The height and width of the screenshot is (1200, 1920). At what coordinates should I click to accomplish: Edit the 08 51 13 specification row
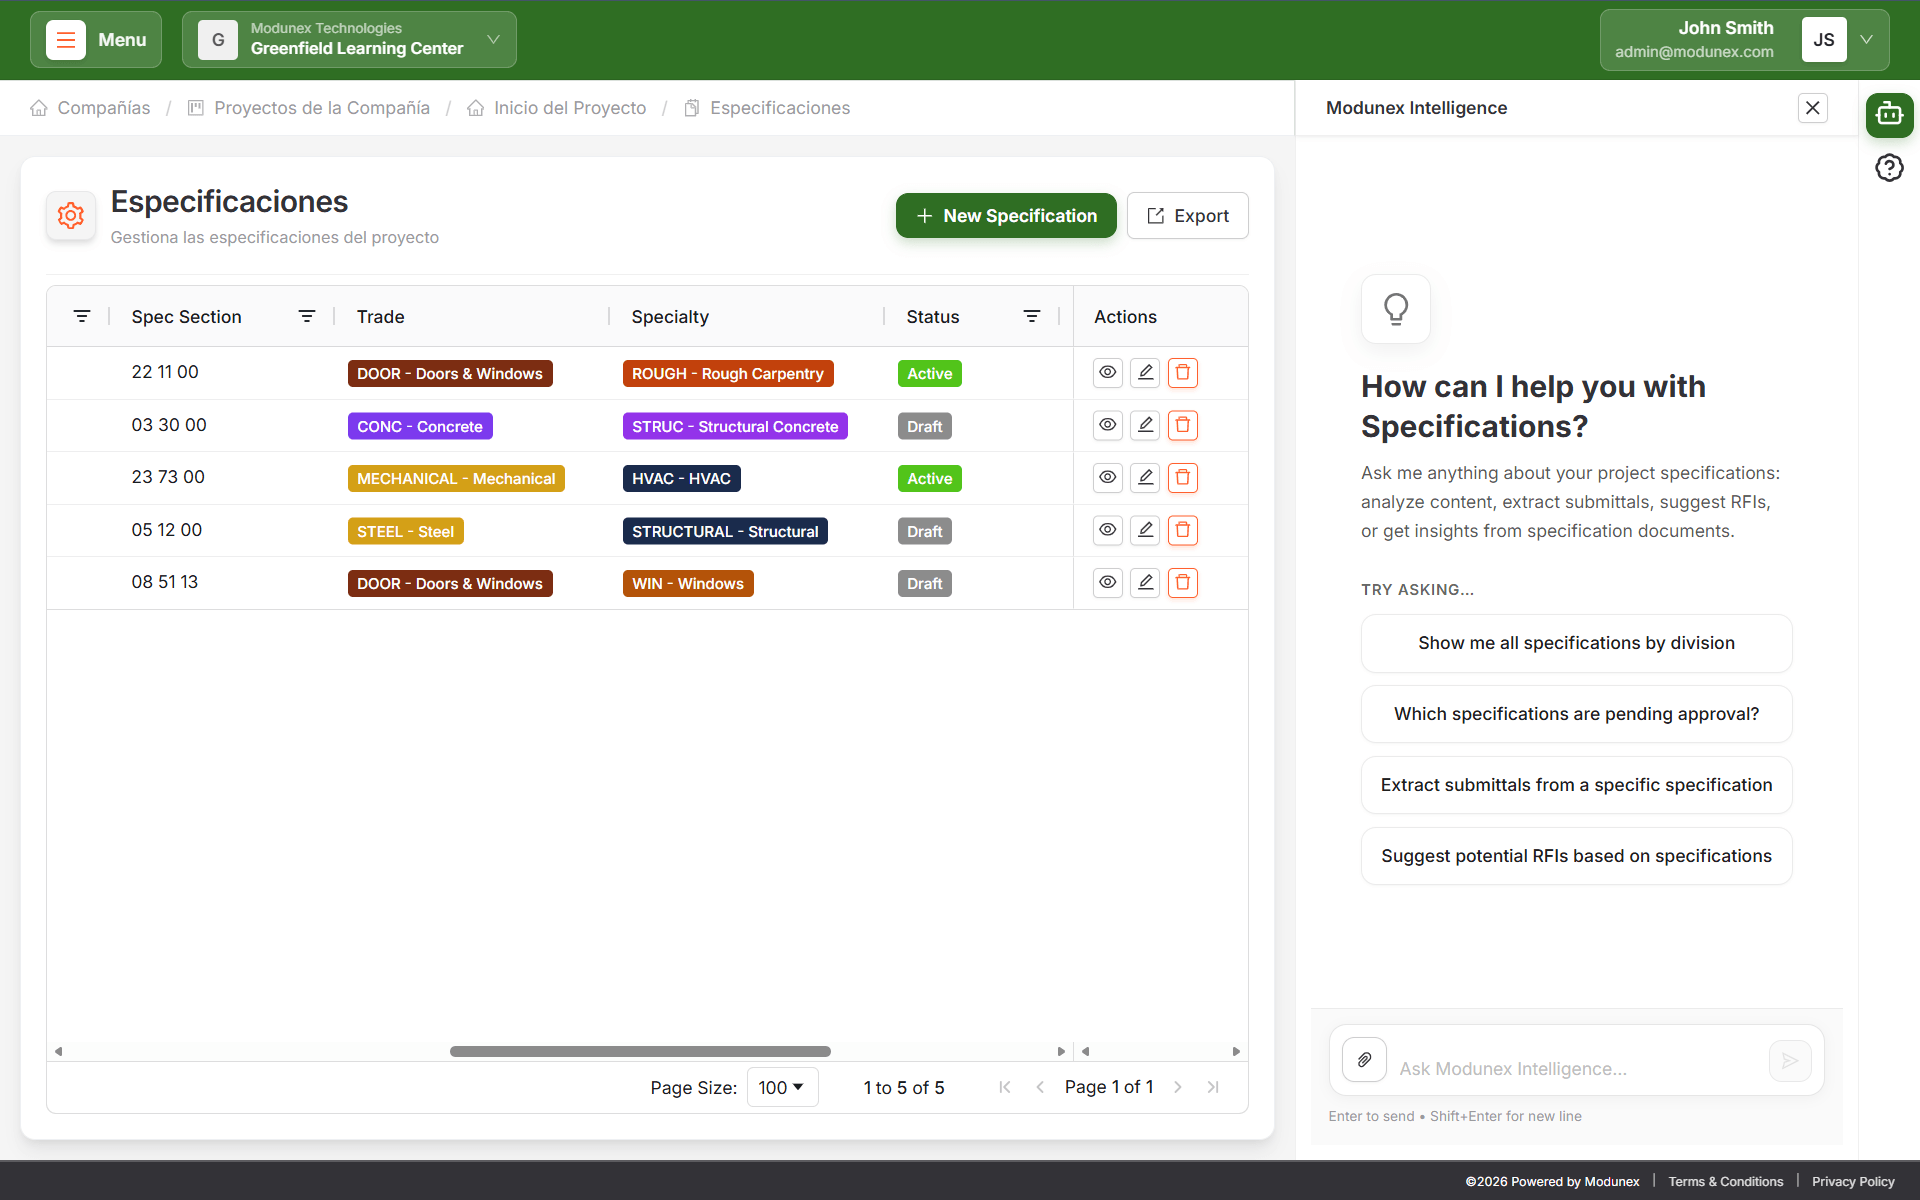pyautogui.click(x=1145, y=583)
